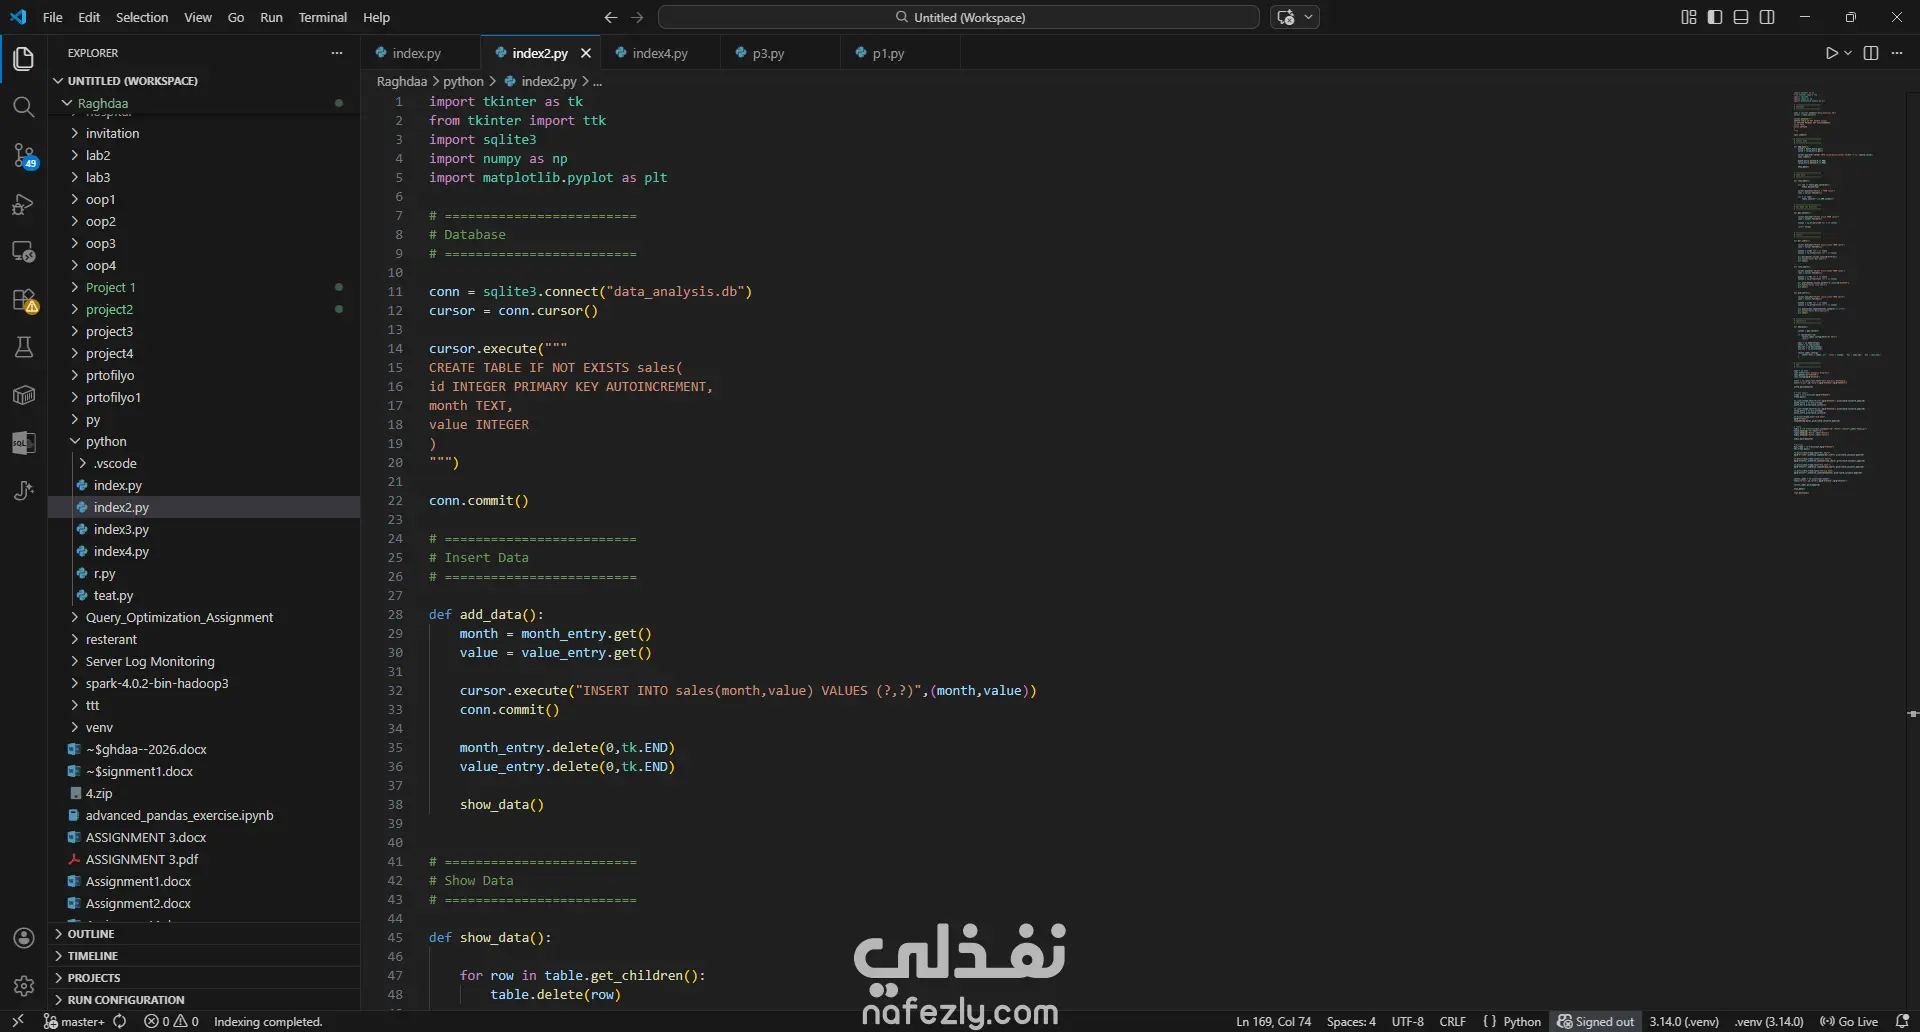Image resolution: width=1920 pixels, height=1032 pixels.
Task: Open the Selection menu
Action: click(142, 17)
